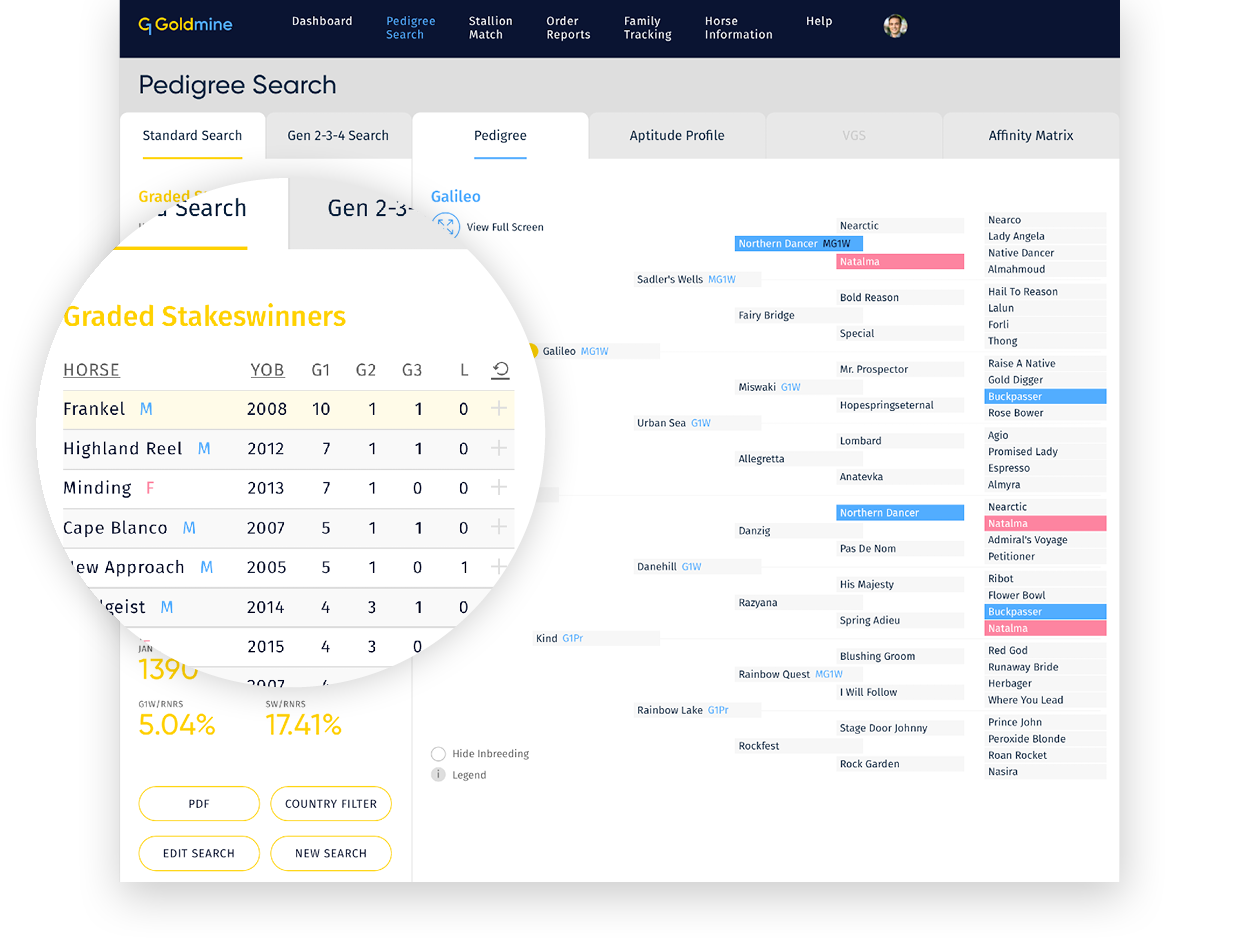This screenshot has height=948, width=1240.
Task: Open the user profile avatar
Action: pyautogui.click(x=895, y=26)
